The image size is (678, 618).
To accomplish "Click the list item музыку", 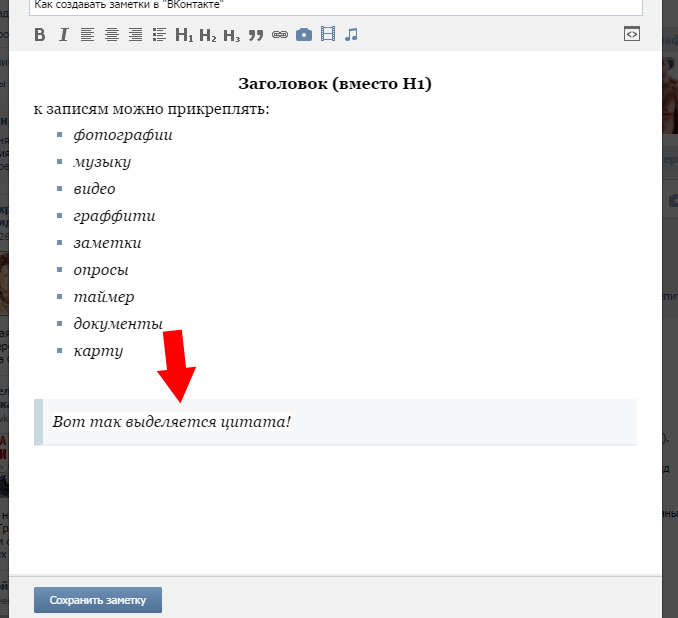I will click(102, 162).
